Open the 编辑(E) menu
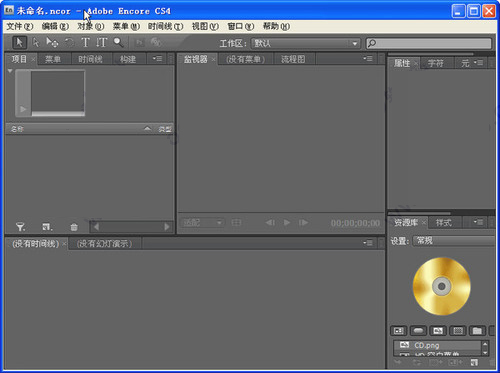The width and height of the screenshot is (500, 373). [x=55, y=26]
